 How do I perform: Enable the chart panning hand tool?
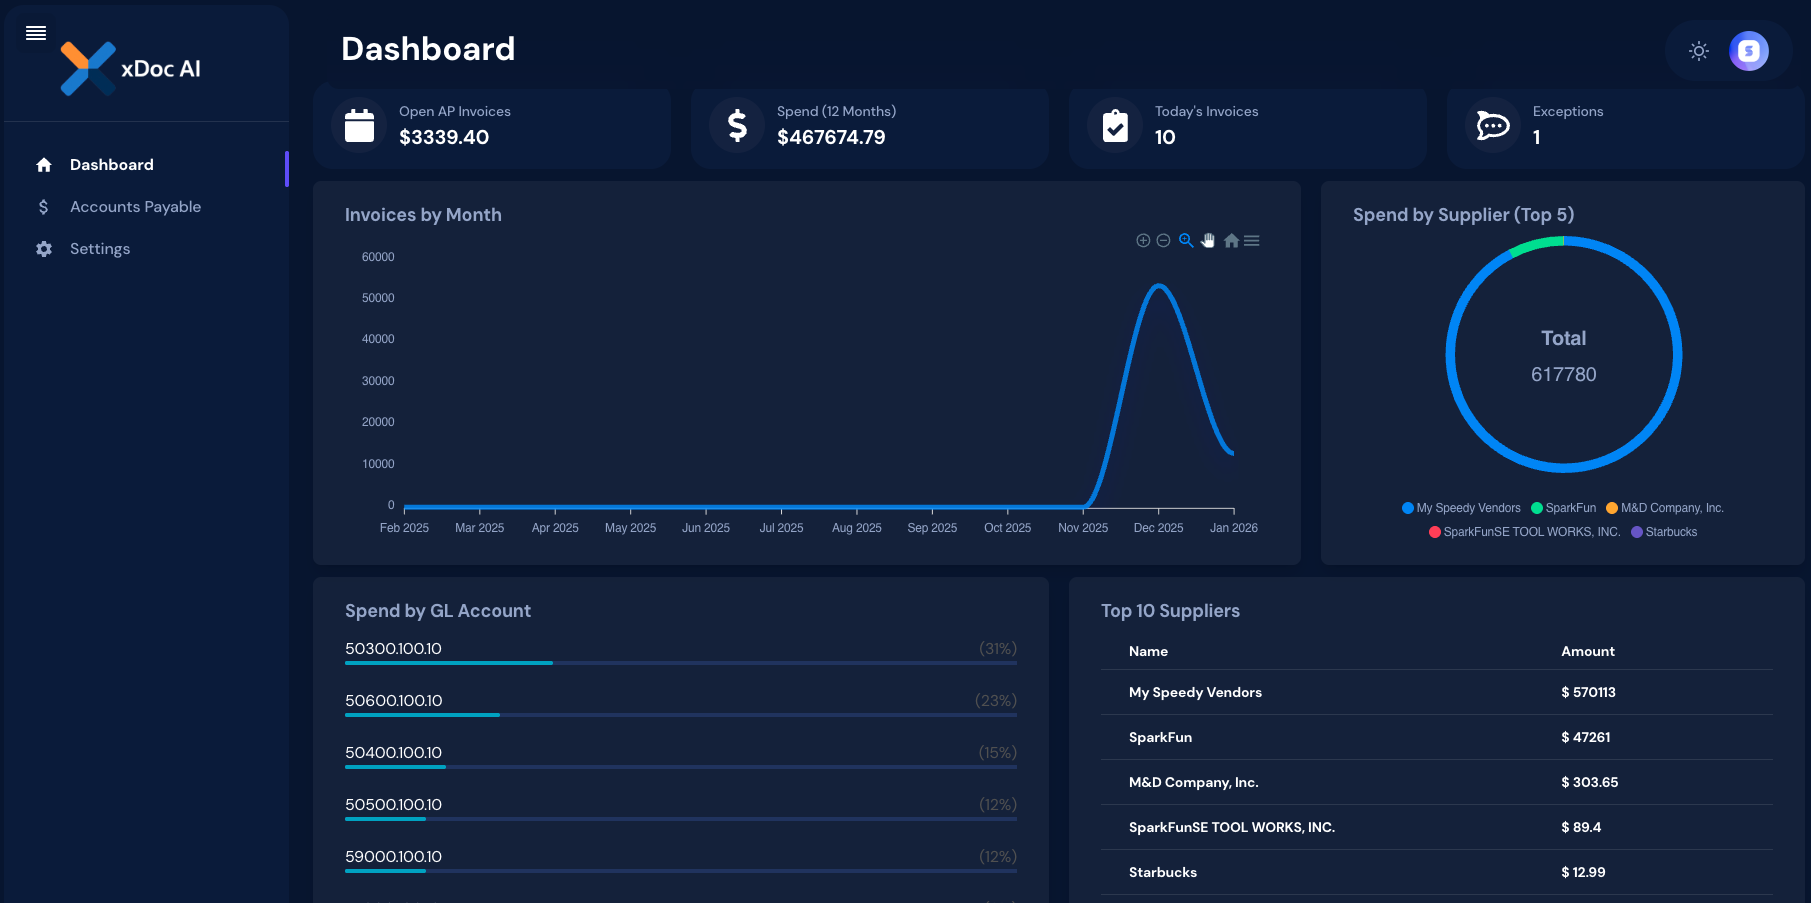(x=1208, y=241)
